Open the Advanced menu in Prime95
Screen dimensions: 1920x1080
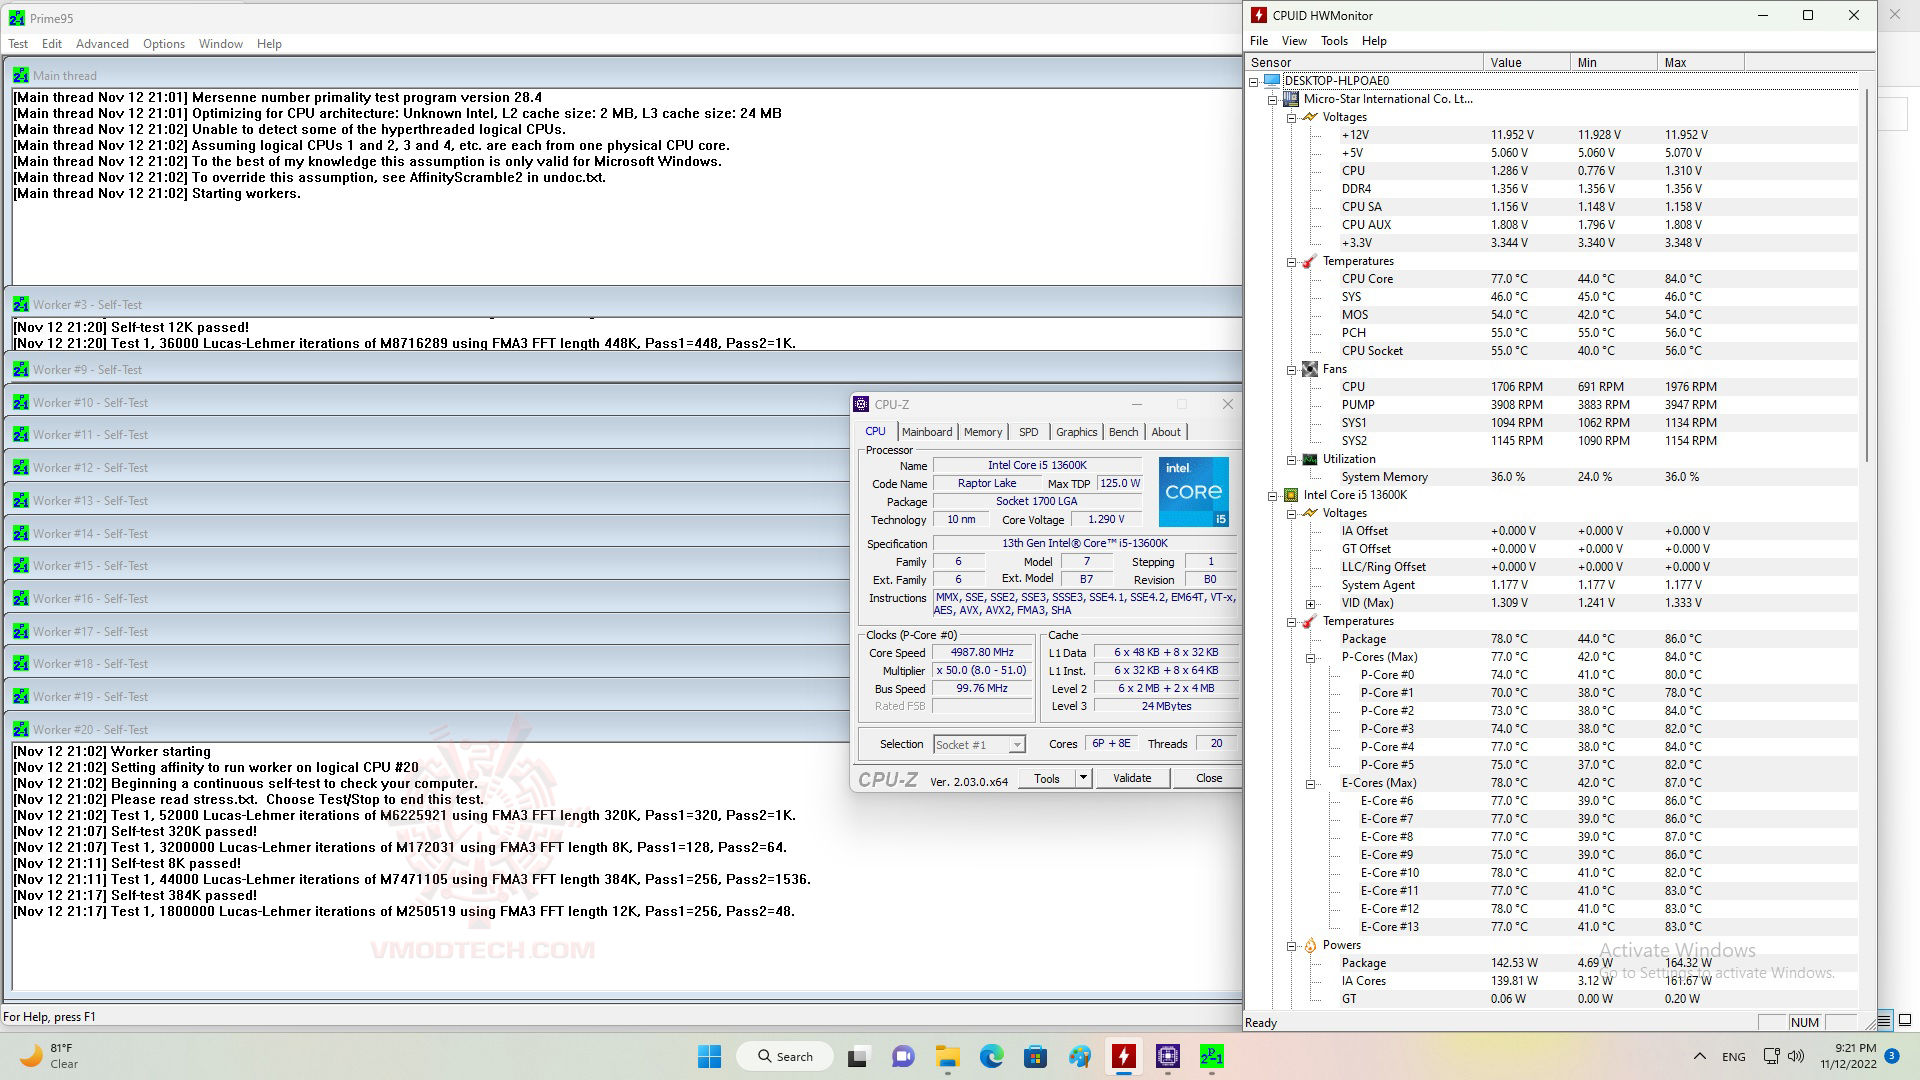point(102,44)
